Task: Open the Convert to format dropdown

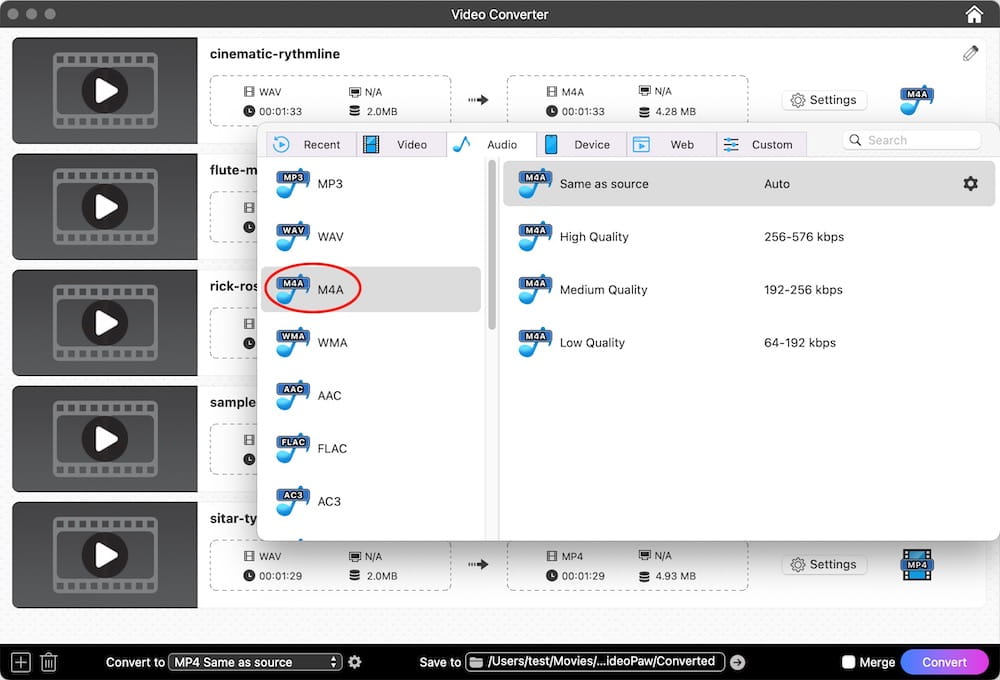Action: coord(255,662)
